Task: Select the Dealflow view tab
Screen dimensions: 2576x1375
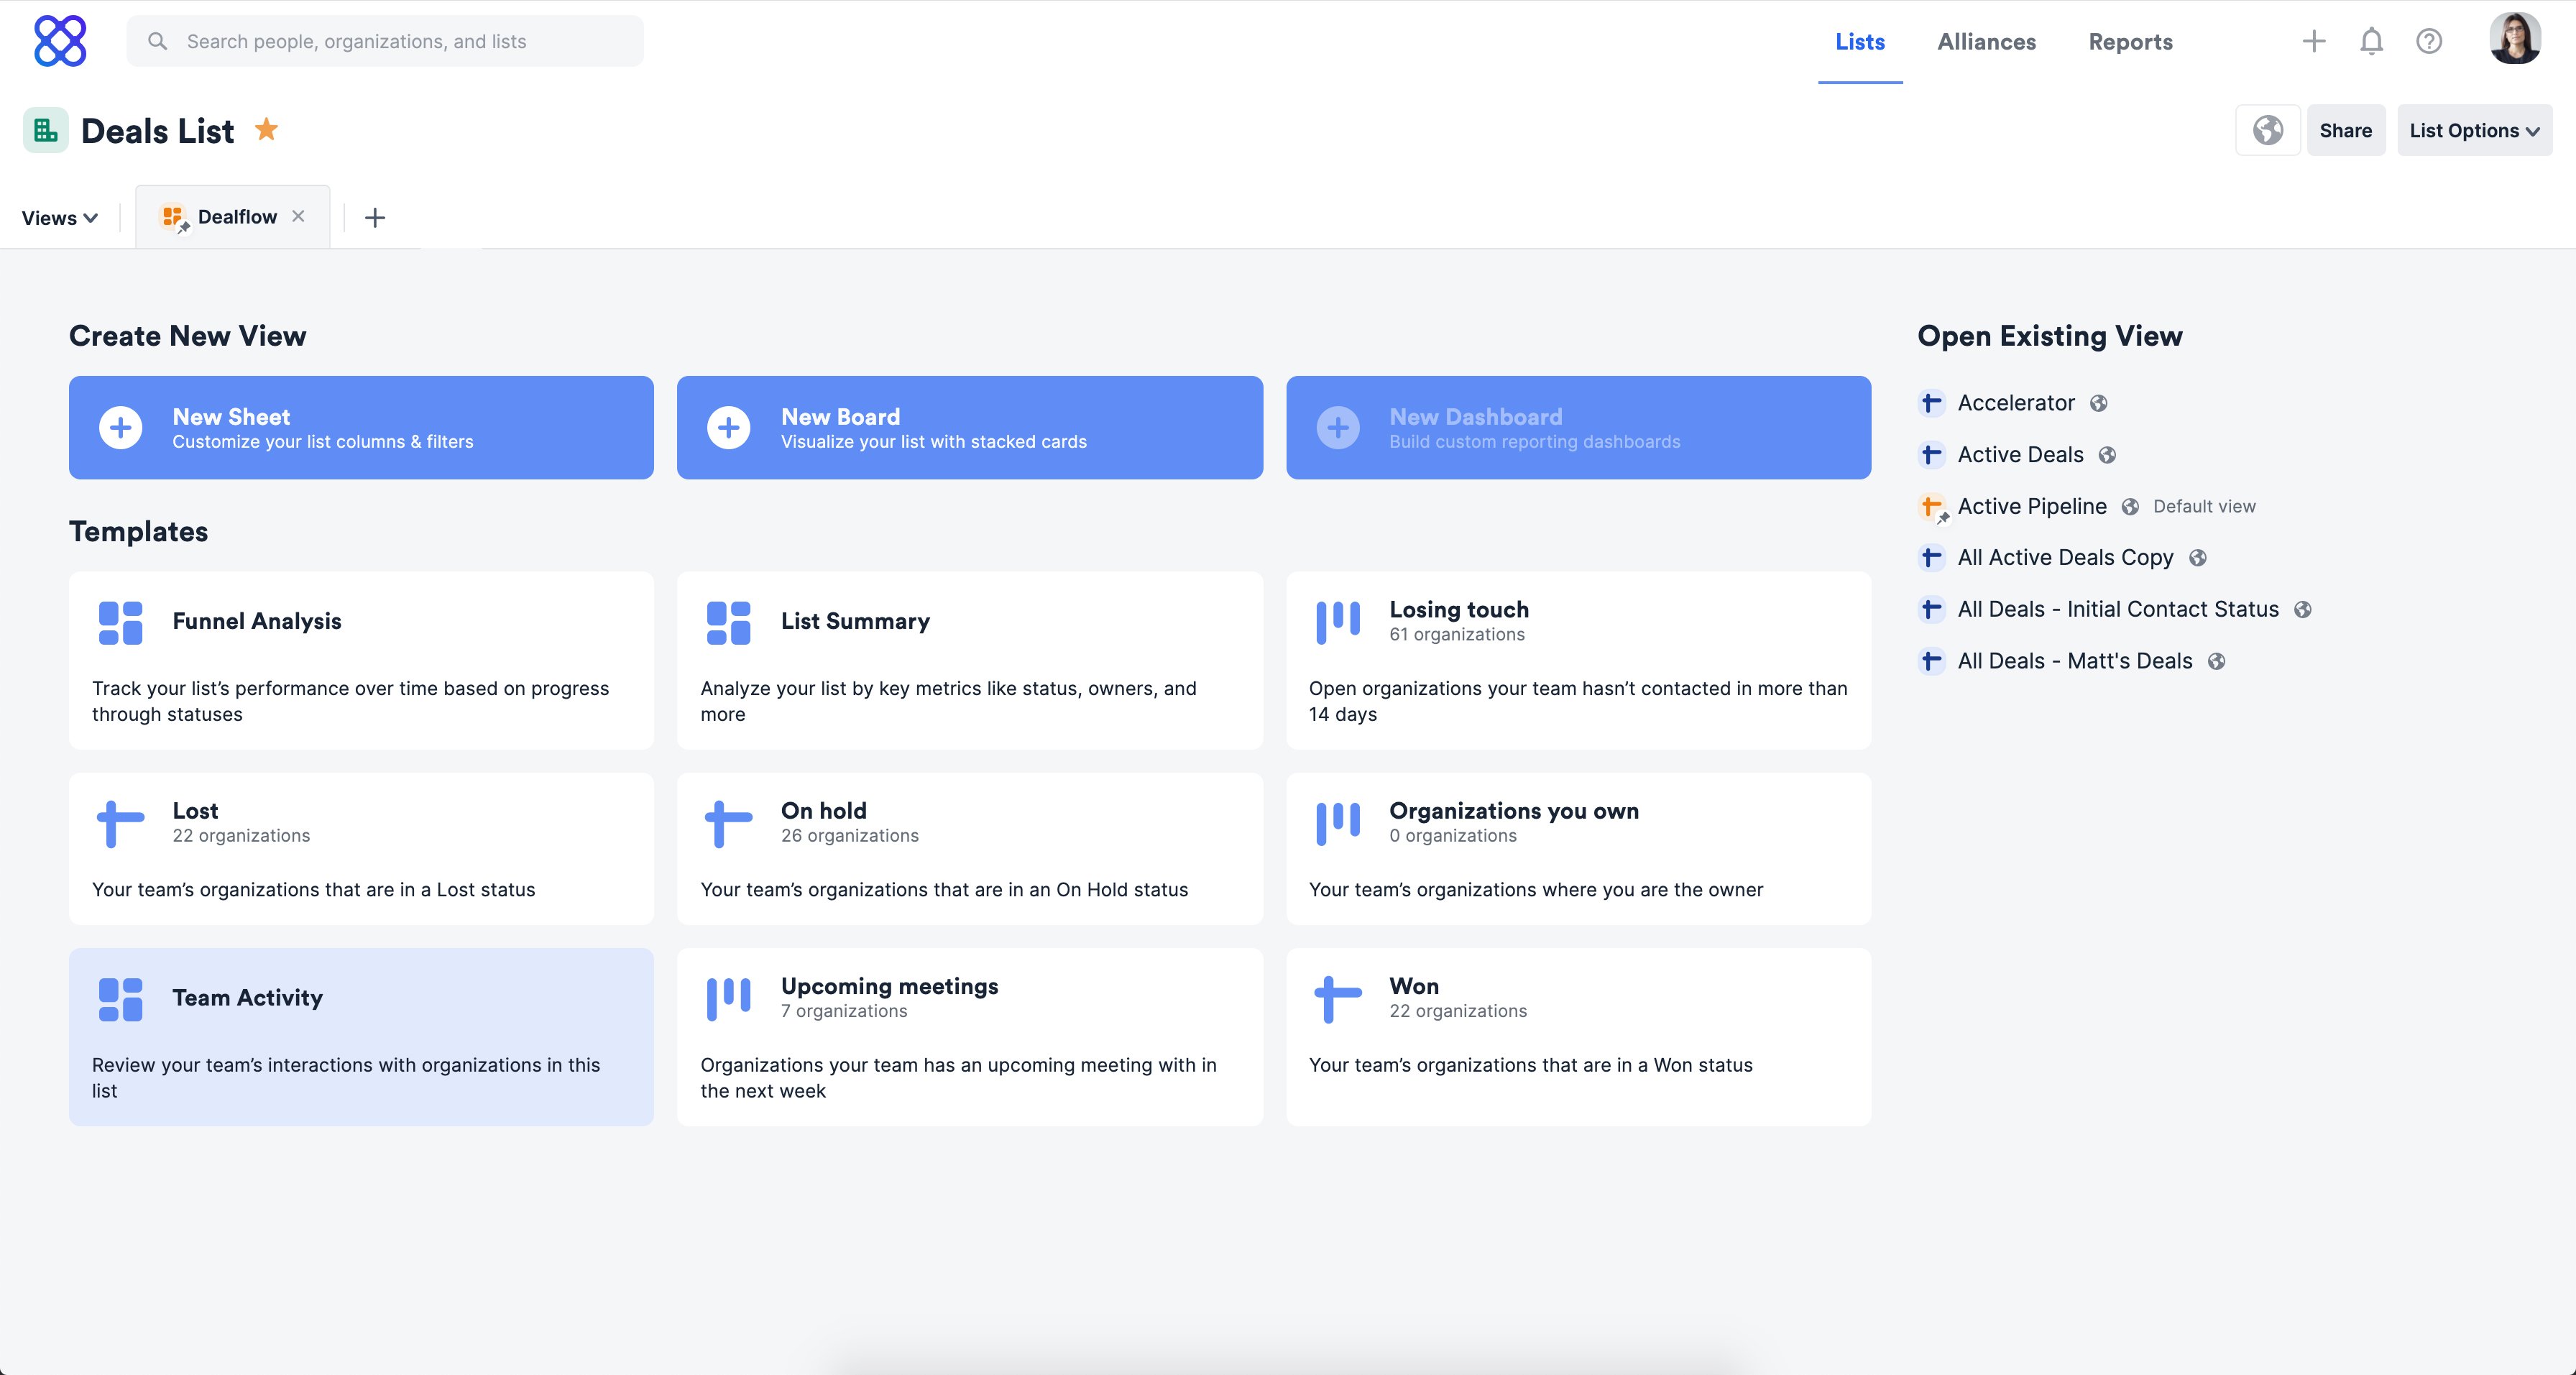Action: (x=232, y=217)
